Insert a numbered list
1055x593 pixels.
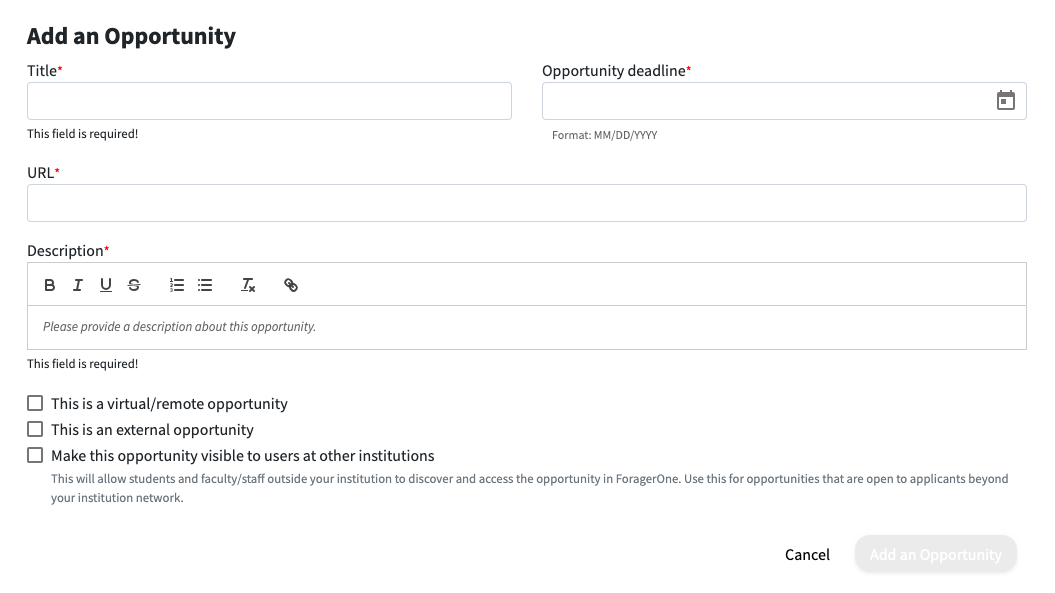pos(177,285)
